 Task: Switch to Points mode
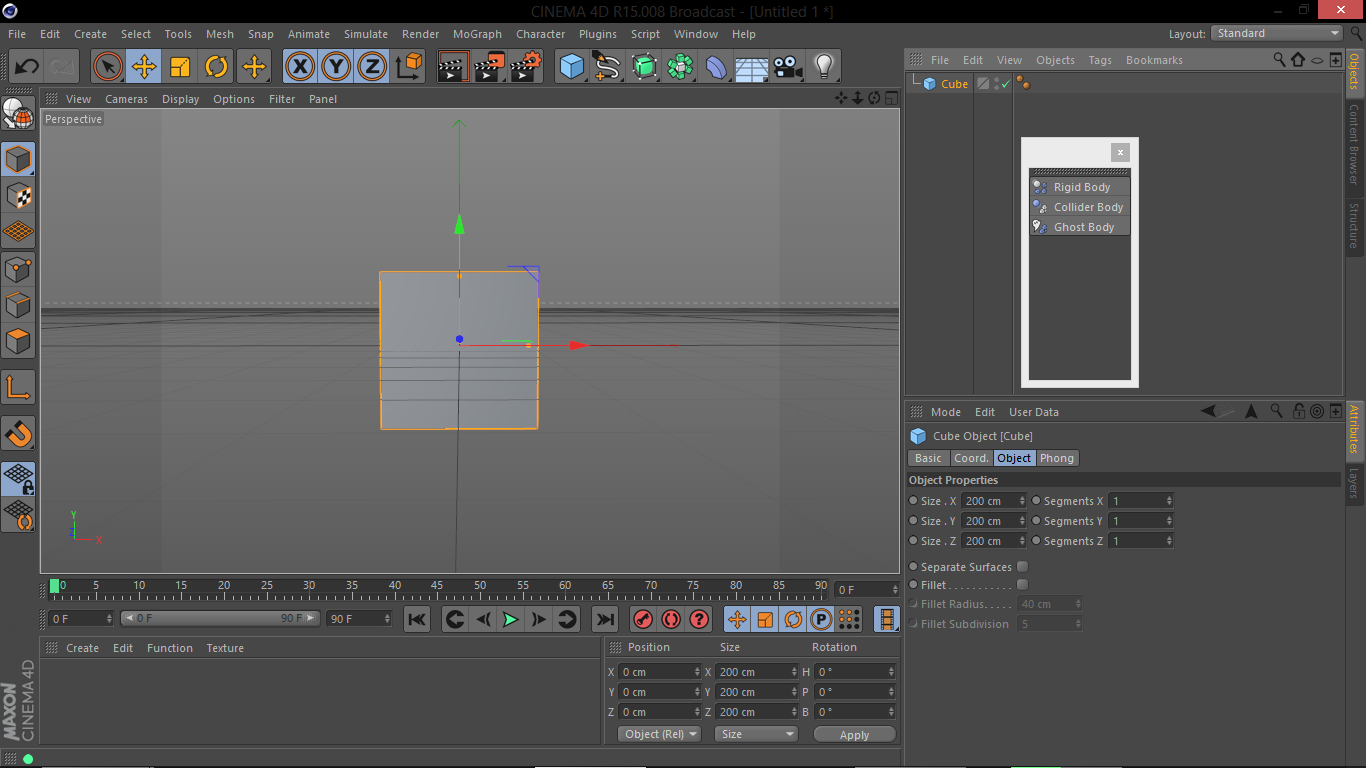tap(18, 268)
